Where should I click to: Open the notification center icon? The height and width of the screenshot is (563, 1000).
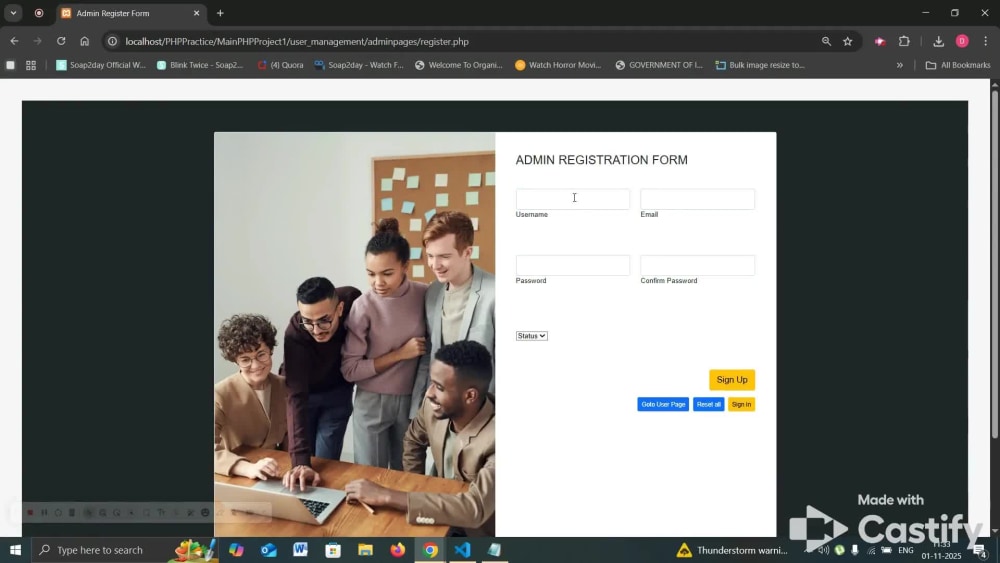[980, 550]
